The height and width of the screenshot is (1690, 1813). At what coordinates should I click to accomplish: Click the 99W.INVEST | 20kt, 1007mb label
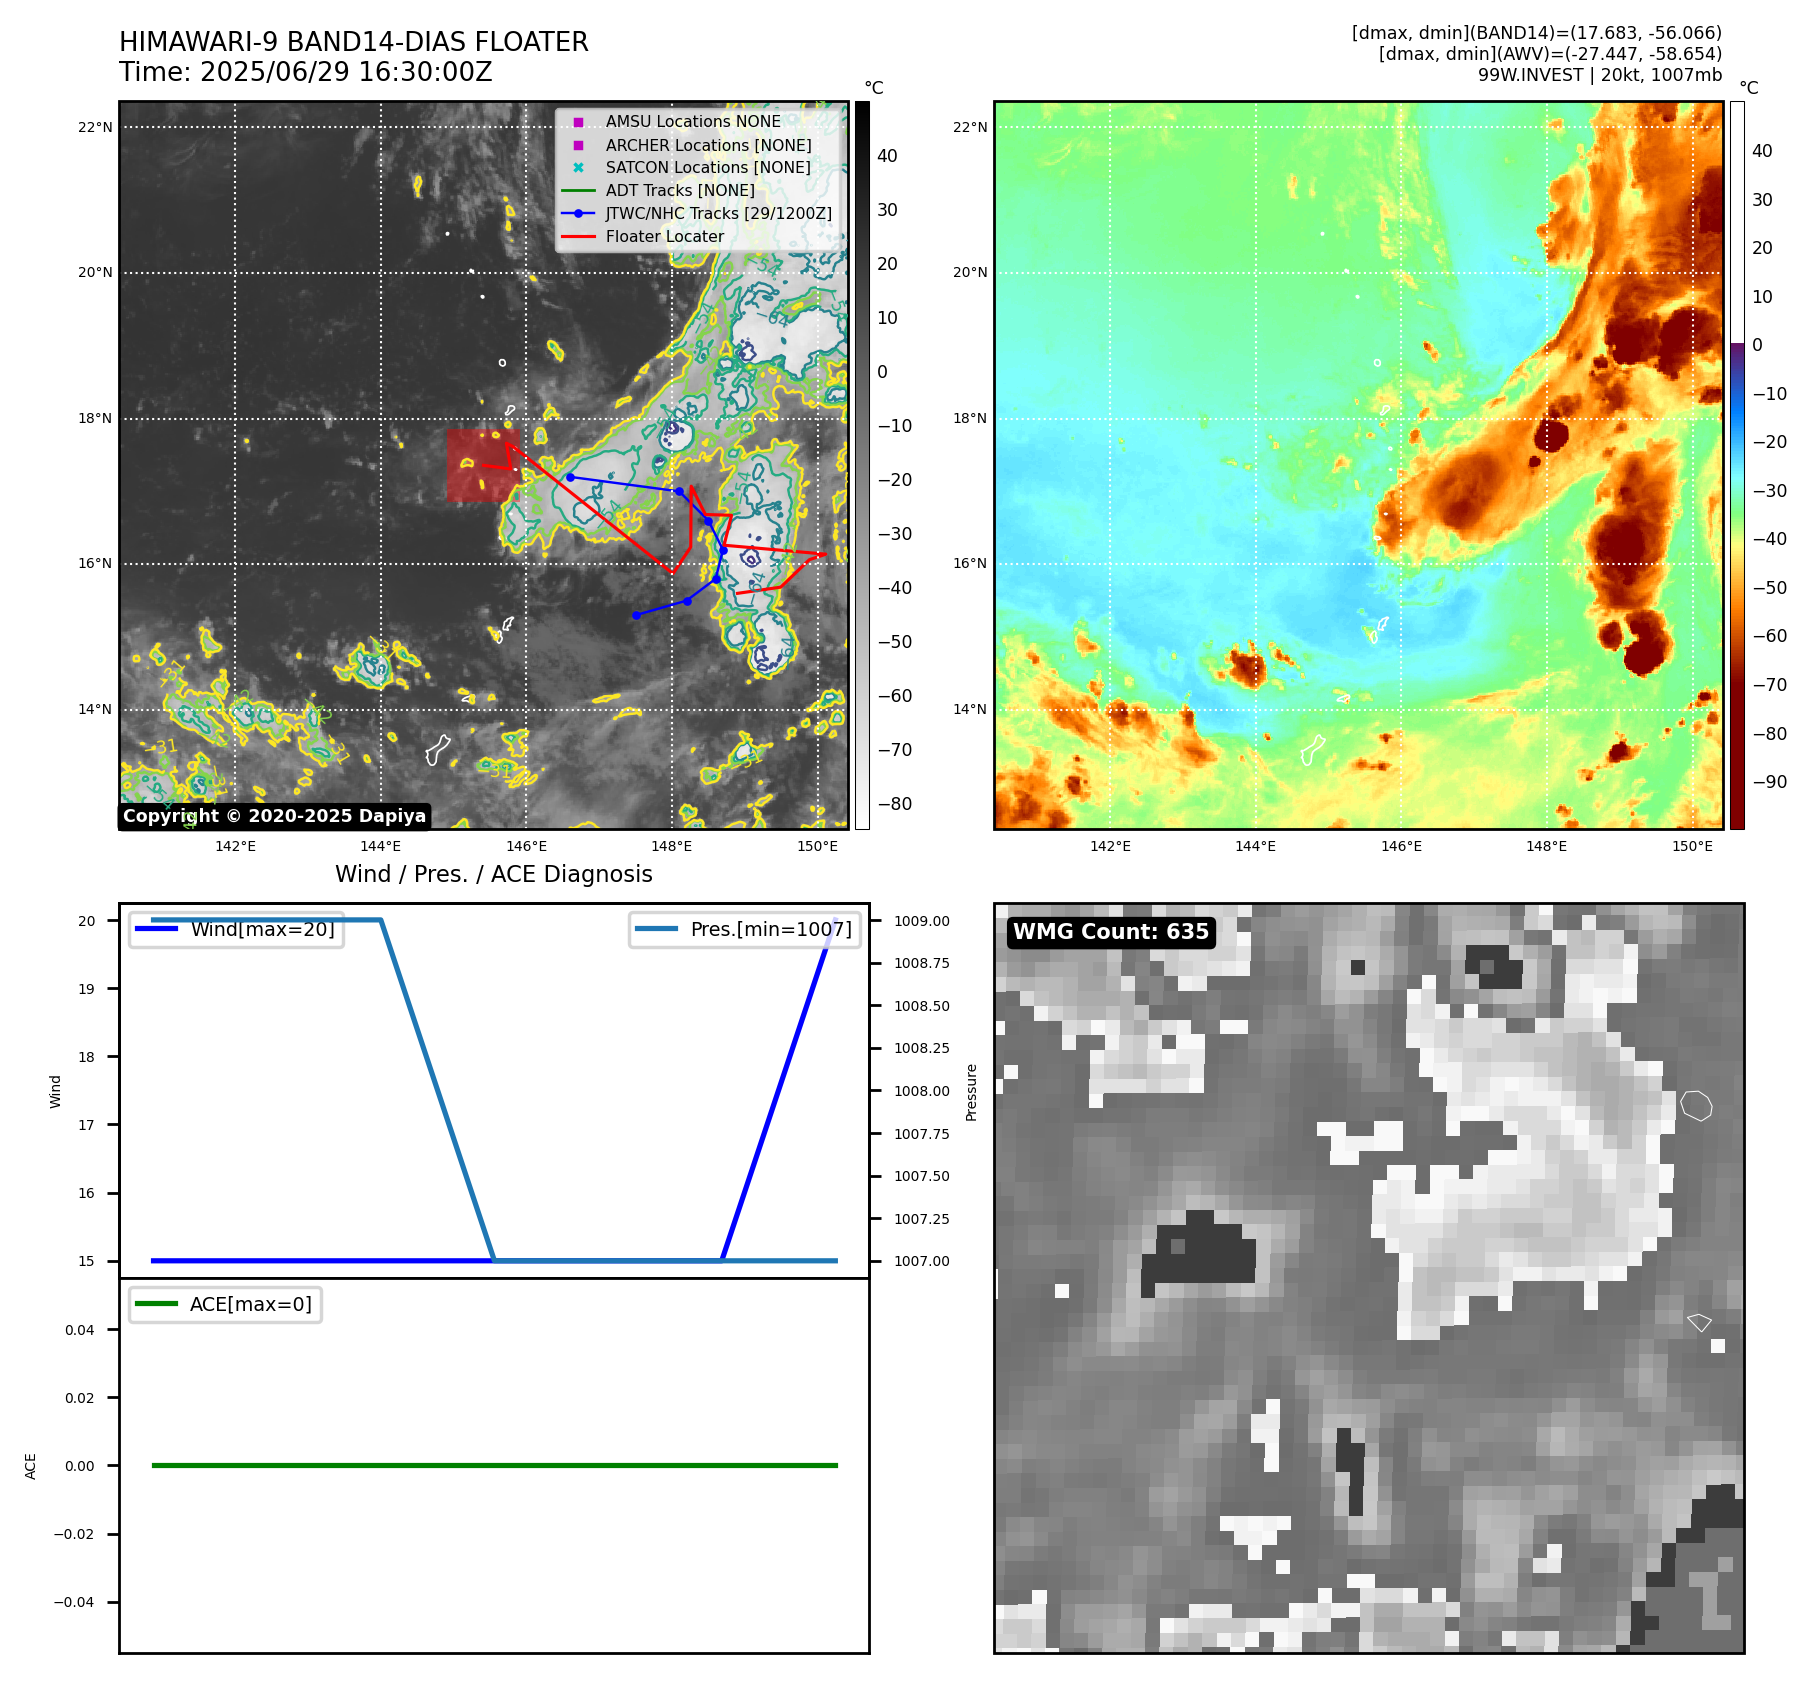point(1600,75)
